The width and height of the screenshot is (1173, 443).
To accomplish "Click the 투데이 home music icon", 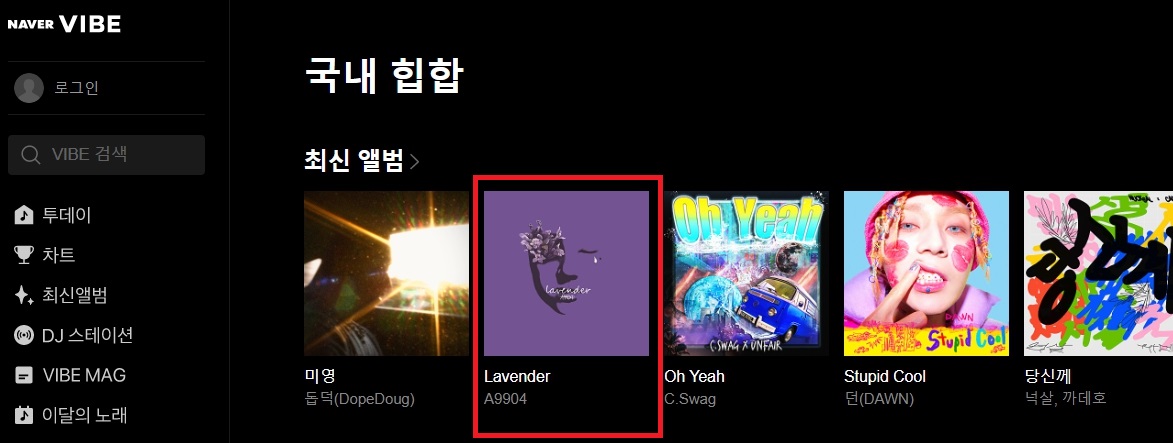I will pos(24,216).
